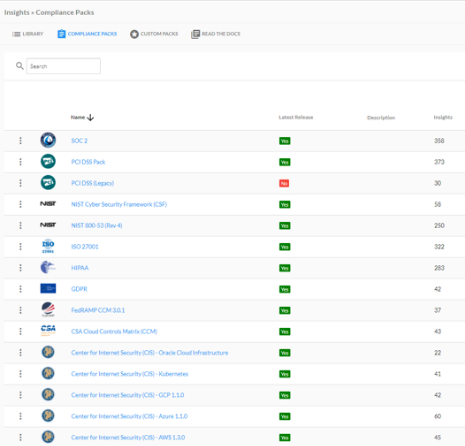Click the red No badge for PCI DSS (Legacy)
Screen dimensions: 465x446
click(x=284, y=183)
